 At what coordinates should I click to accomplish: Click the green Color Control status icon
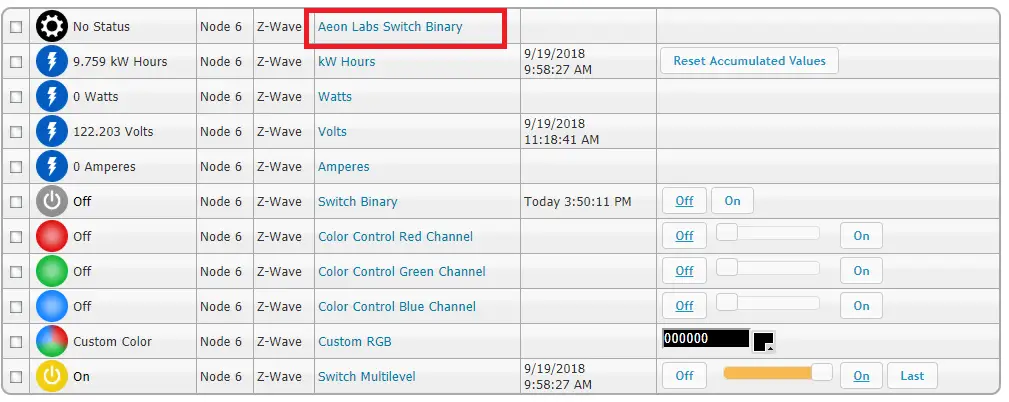coord(51,271)
